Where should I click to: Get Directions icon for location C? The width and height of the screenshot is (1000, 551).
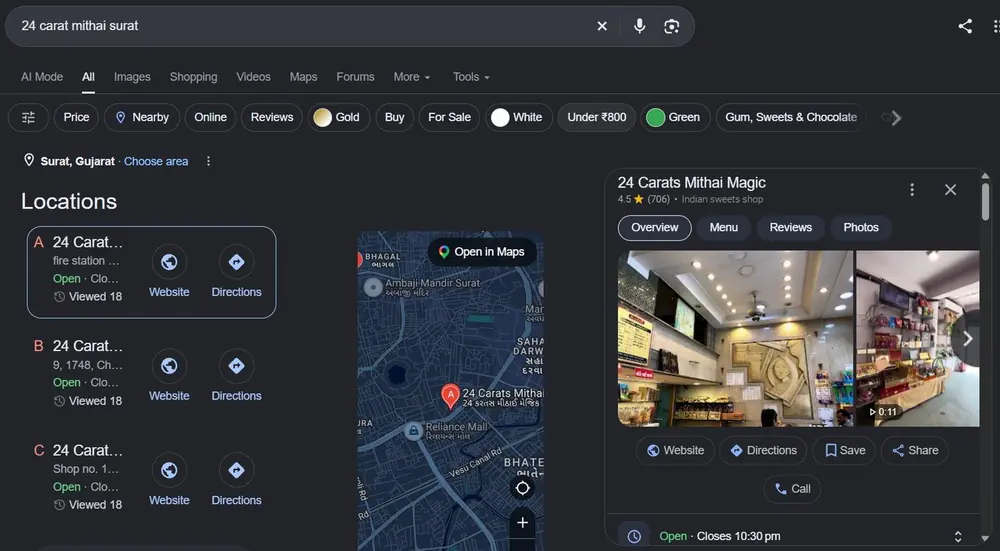(237, 470)
